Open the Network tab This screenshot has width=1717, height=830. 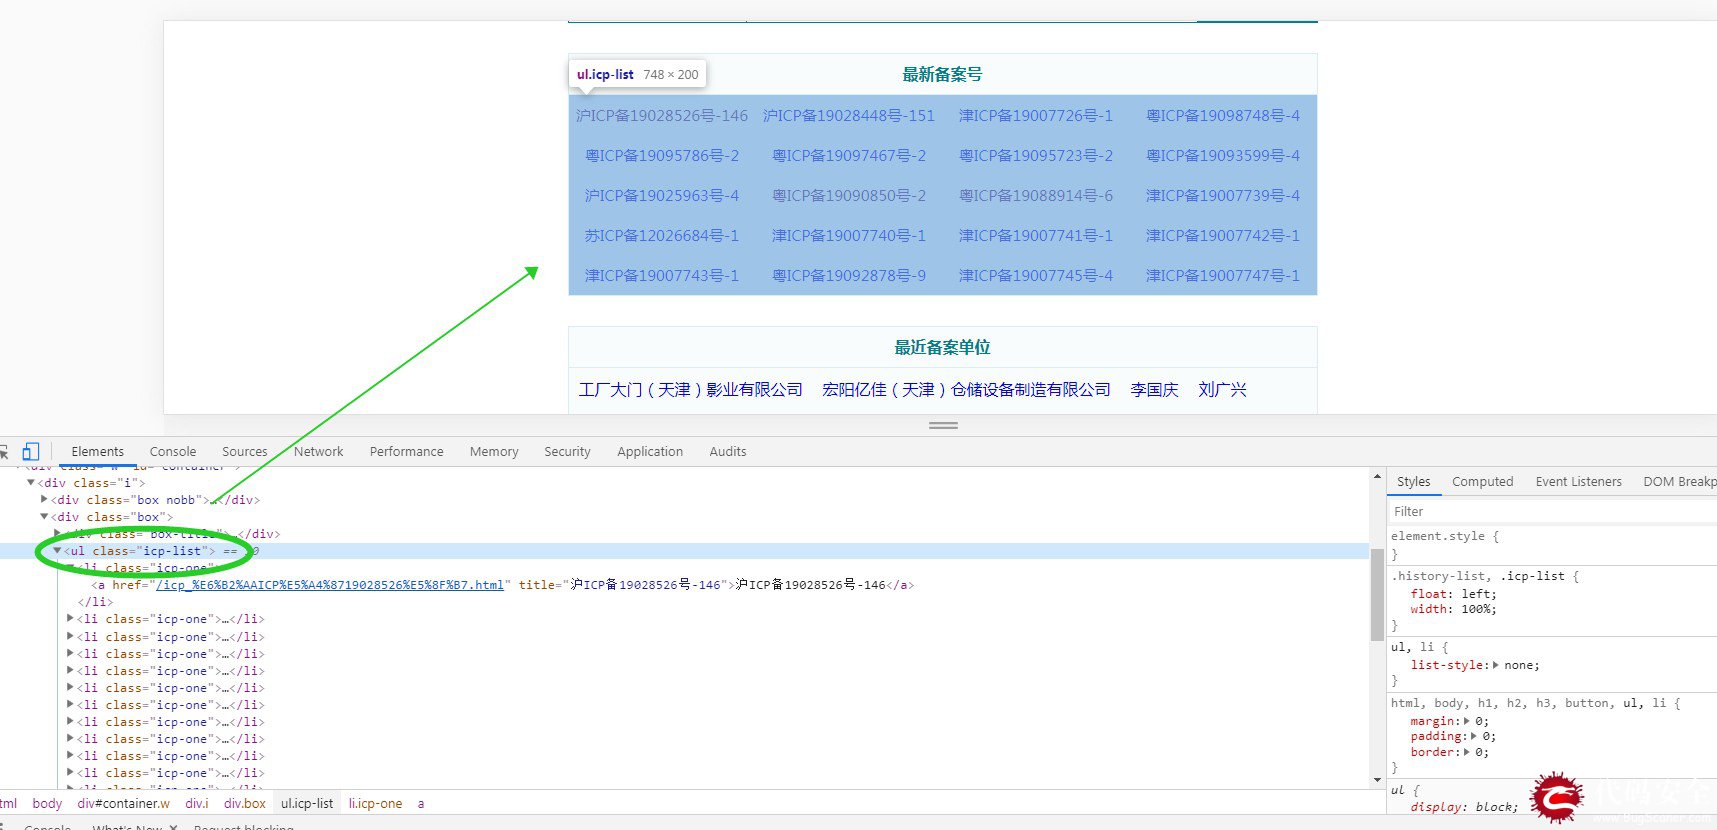(x=319, y=452)
